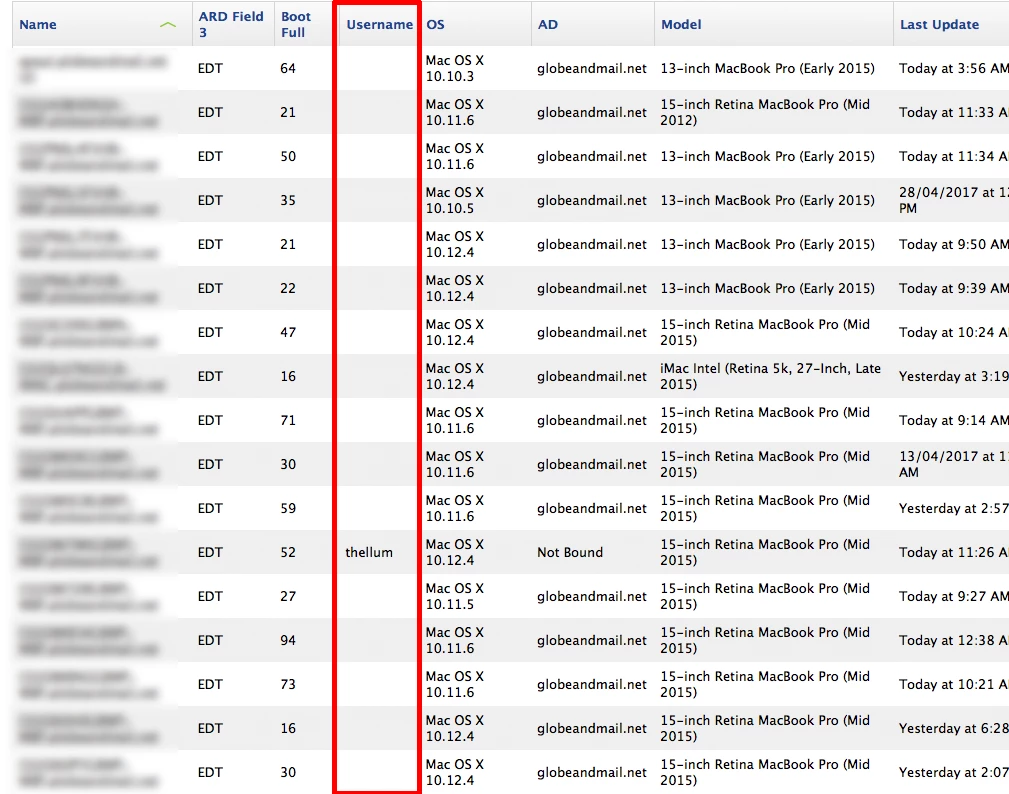Click the green sort arrow in Name header
This screenshot has height=794, width=1009.
tap(167, 24)
